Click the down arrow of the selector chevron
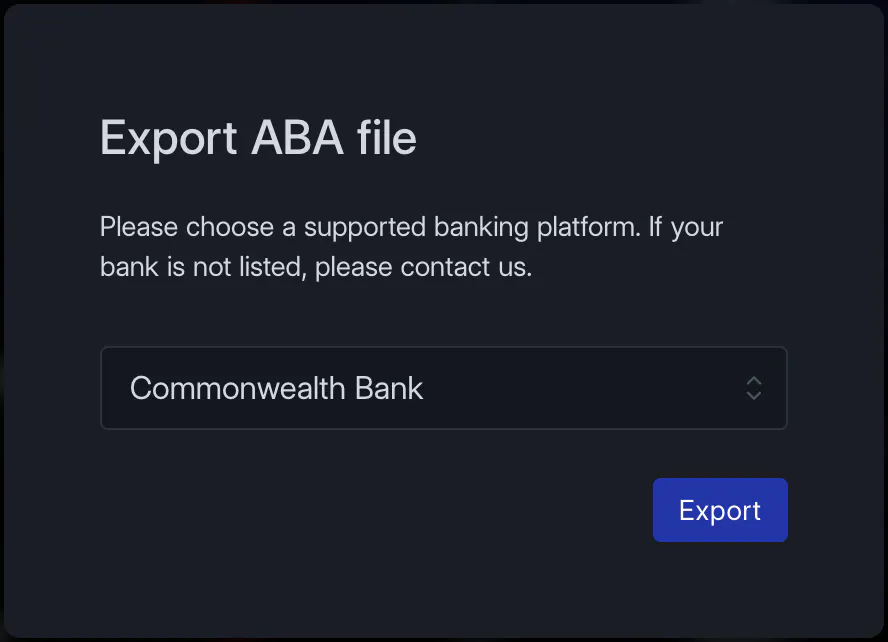 pos(753,396)
